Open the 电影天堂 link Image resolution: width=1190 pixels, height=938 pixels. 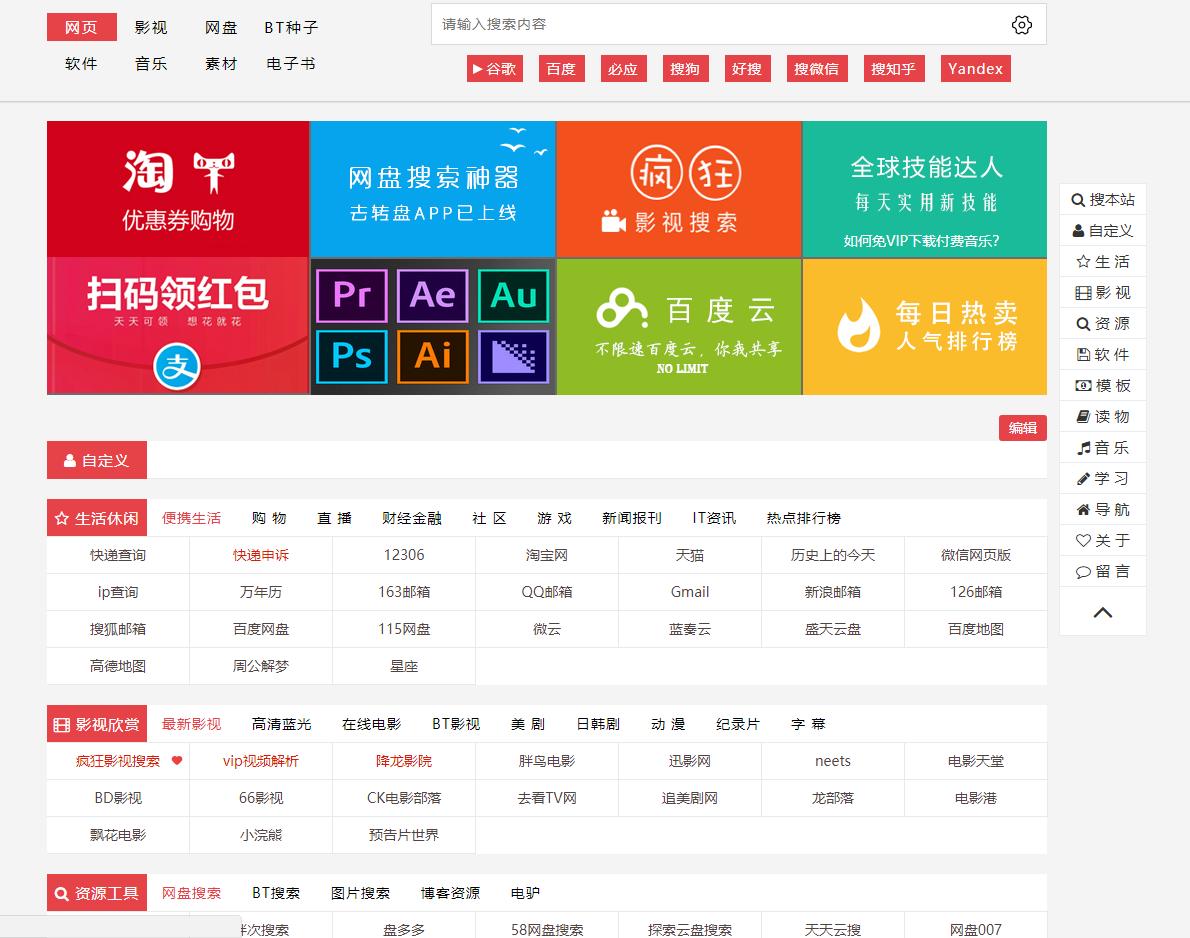coord(976,761)
